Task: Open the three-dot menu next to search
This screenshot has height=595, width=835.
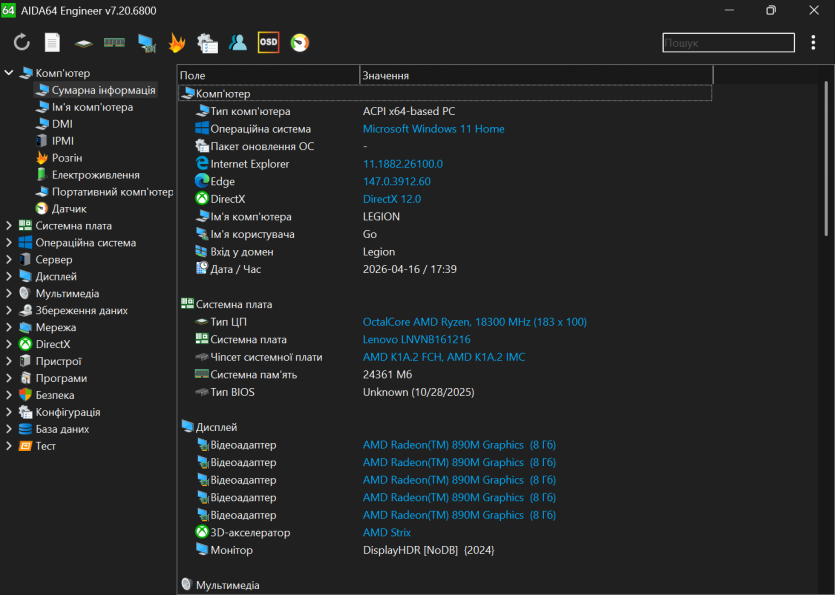Action: pyautogui.click(x=812, y=42)
